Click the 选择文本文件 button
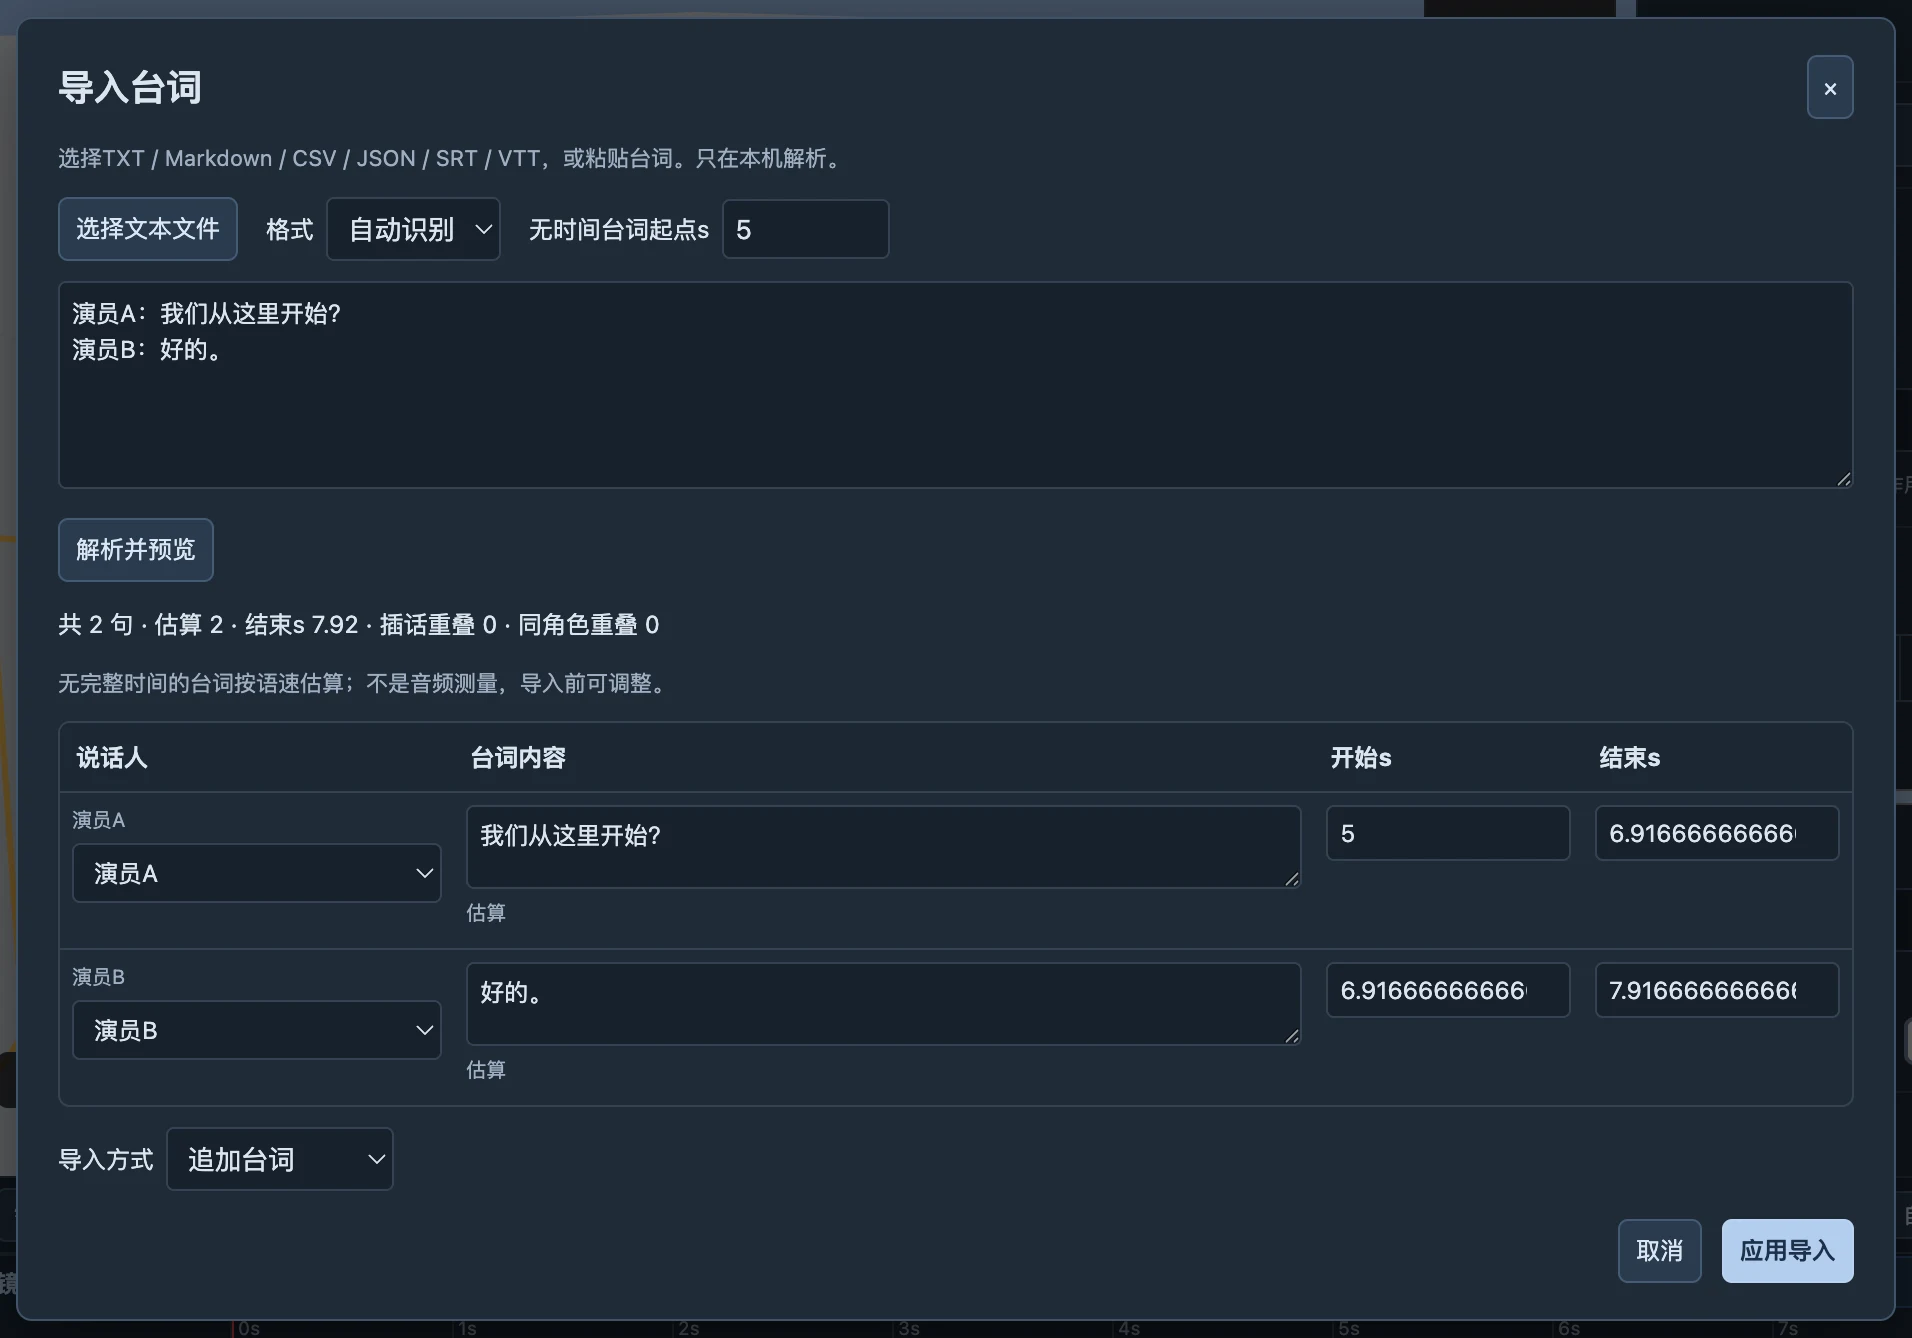1912x1338 pixels. 148,229
